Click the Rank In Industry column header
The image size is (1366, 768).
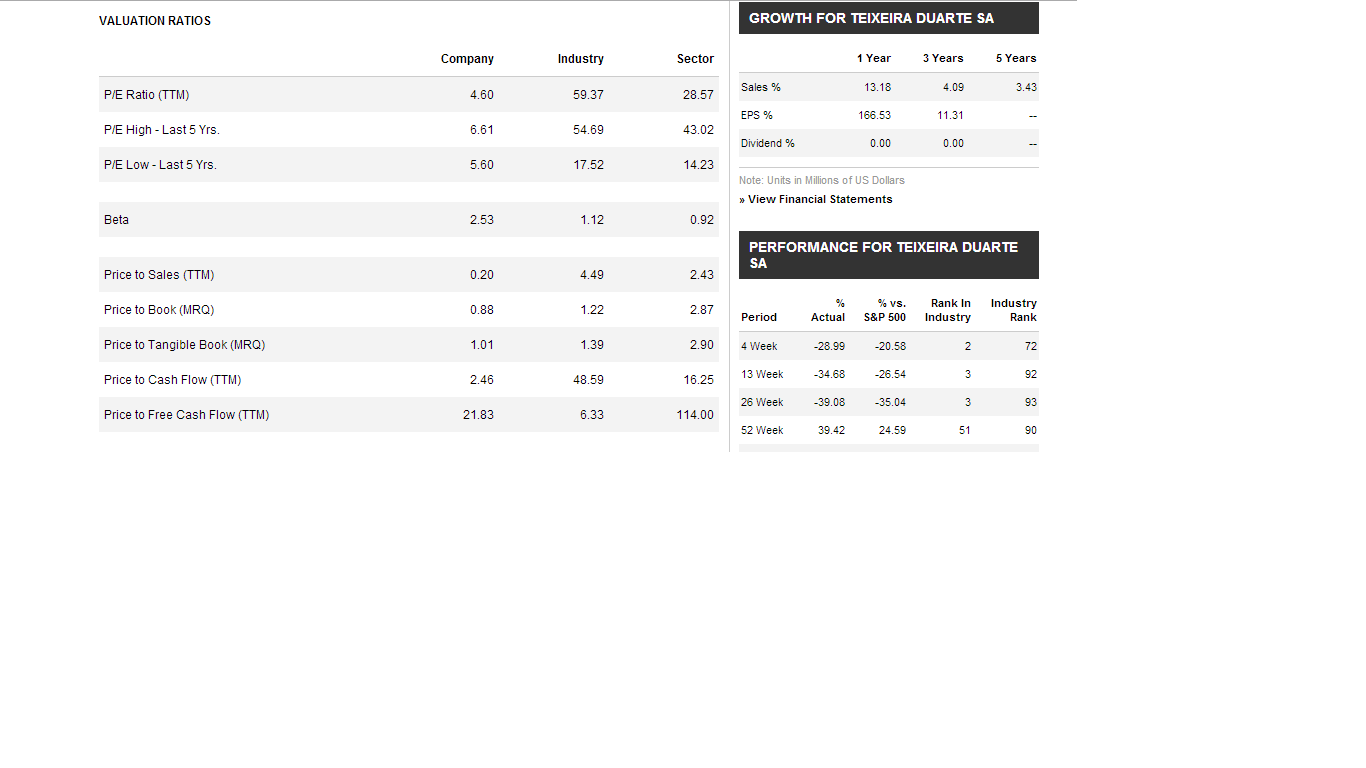pyautogui.click(x=948, y=310)
